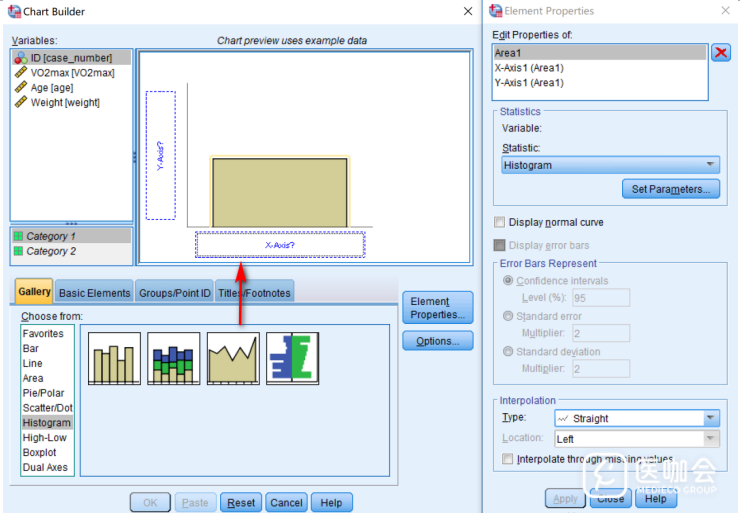
Task: Select the simple histogram chart icon
Action: pos(114,358)
